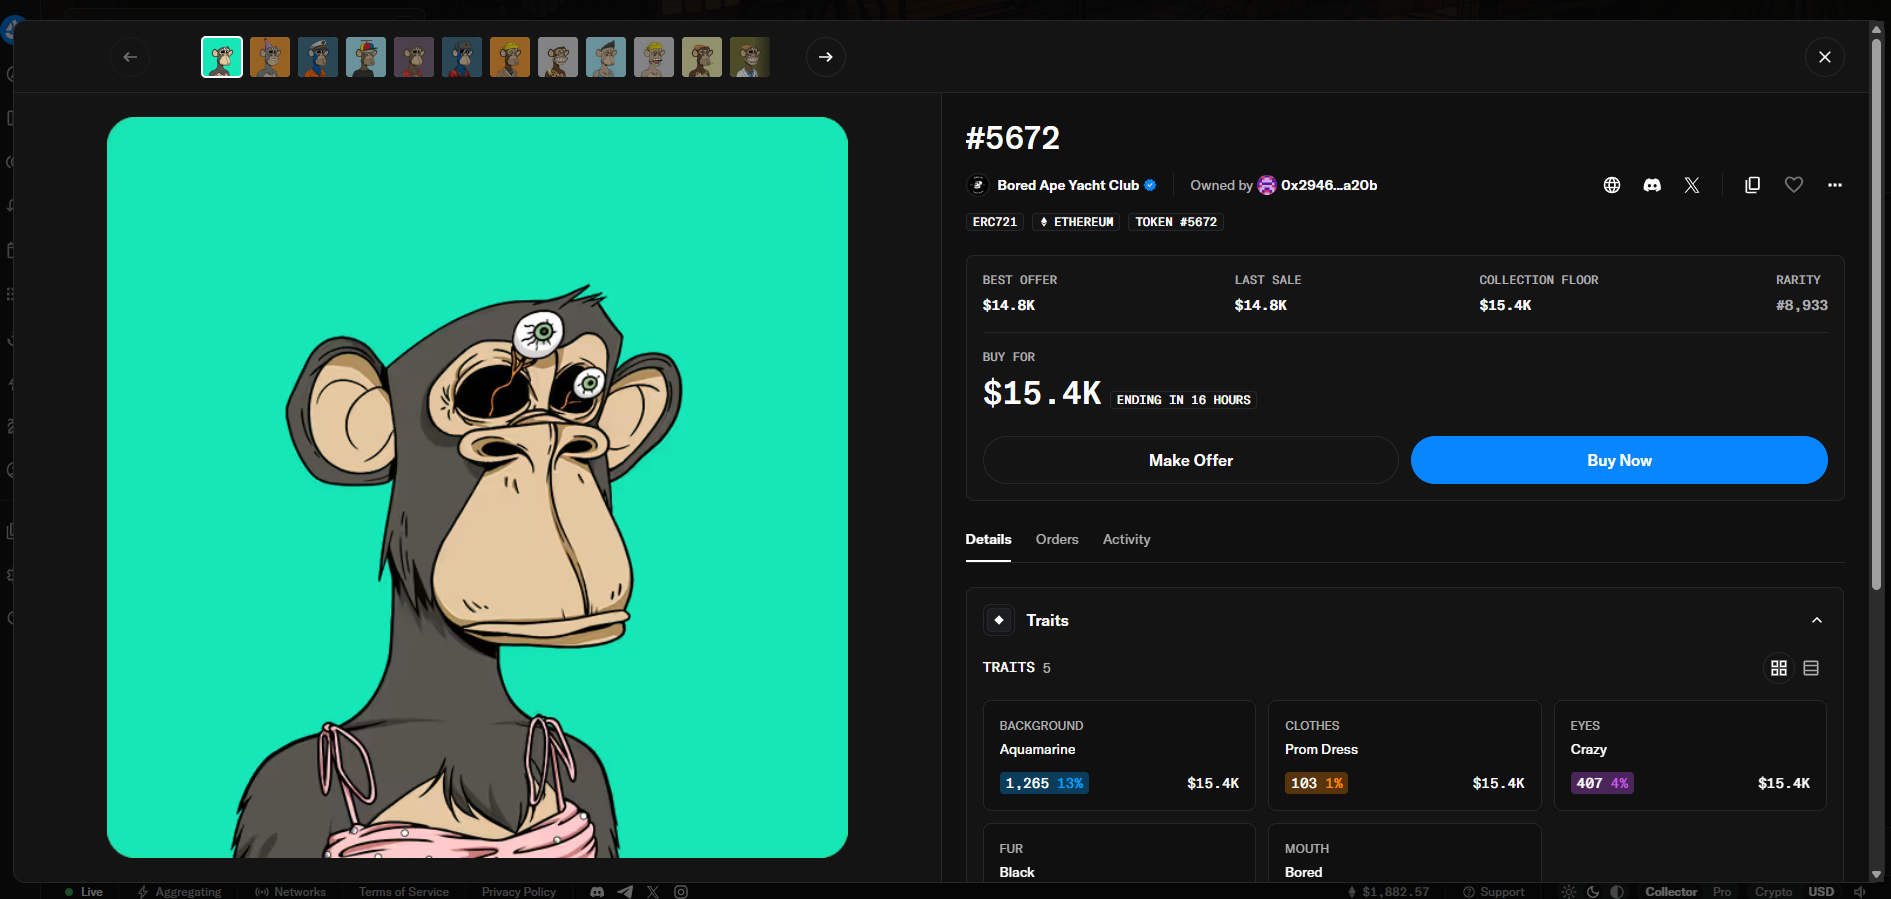
Task: Switch currency display to Crypto
Action: point(1774,892)
